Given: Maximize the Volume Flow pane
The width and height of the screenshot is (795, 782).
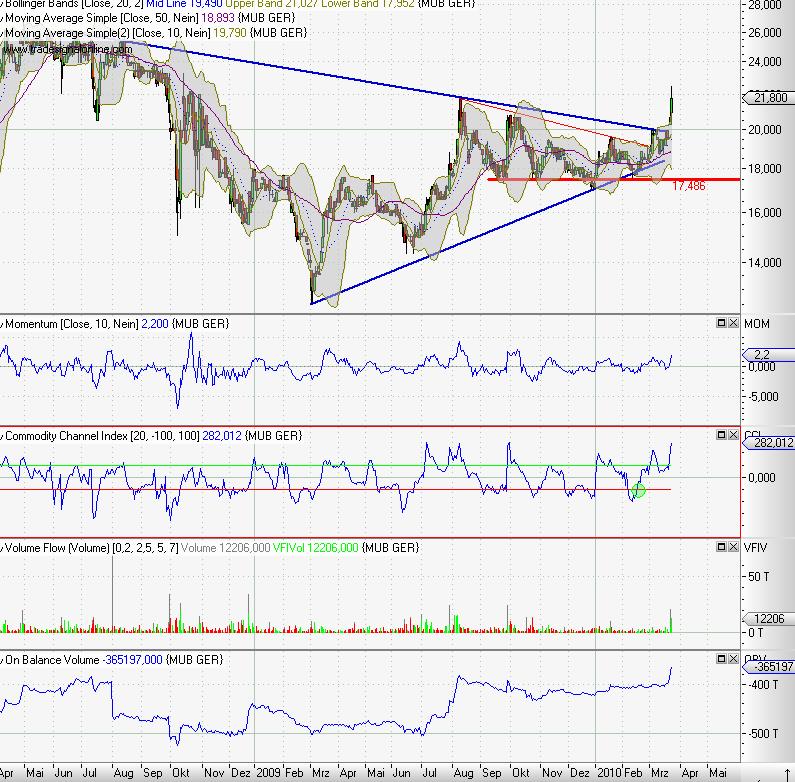Looking at the screenshot, I should coord(722,547).
